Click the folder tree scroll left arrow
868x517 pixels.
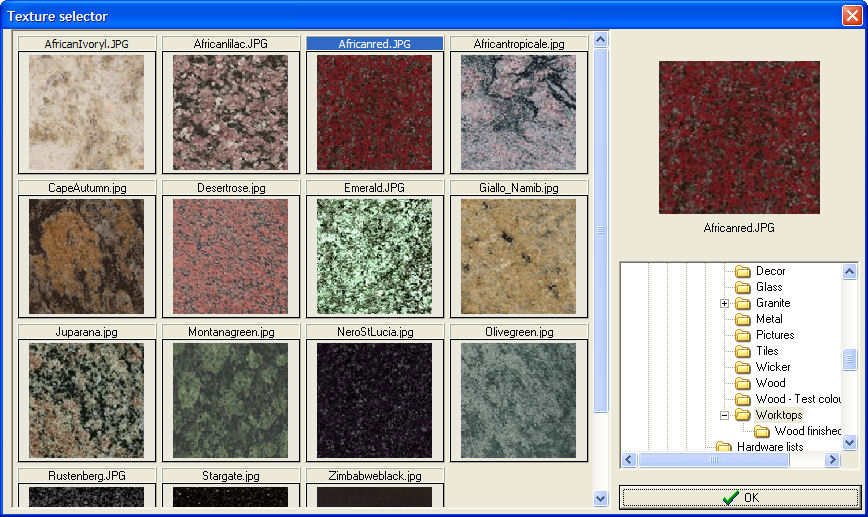pos(628,460)
